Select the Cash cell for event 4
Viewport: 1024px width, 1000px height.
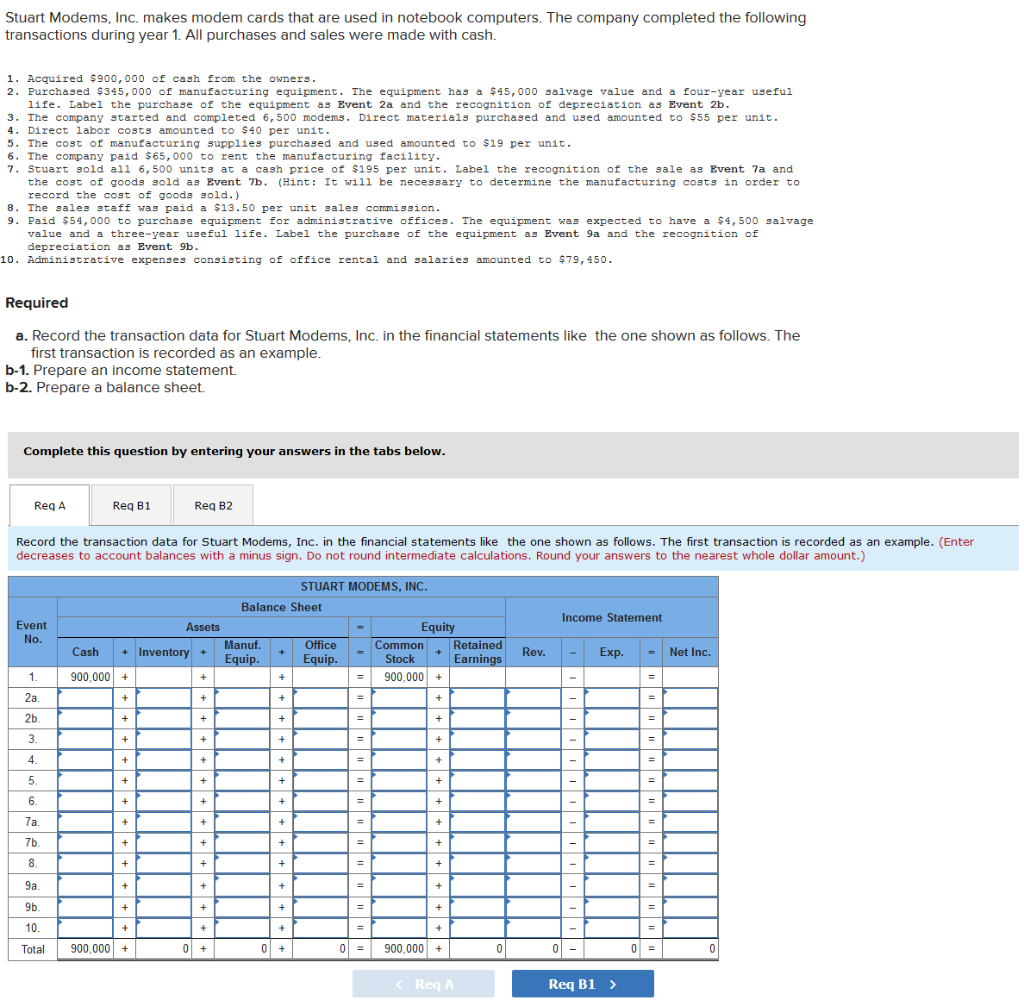click(x=86, y=760)
